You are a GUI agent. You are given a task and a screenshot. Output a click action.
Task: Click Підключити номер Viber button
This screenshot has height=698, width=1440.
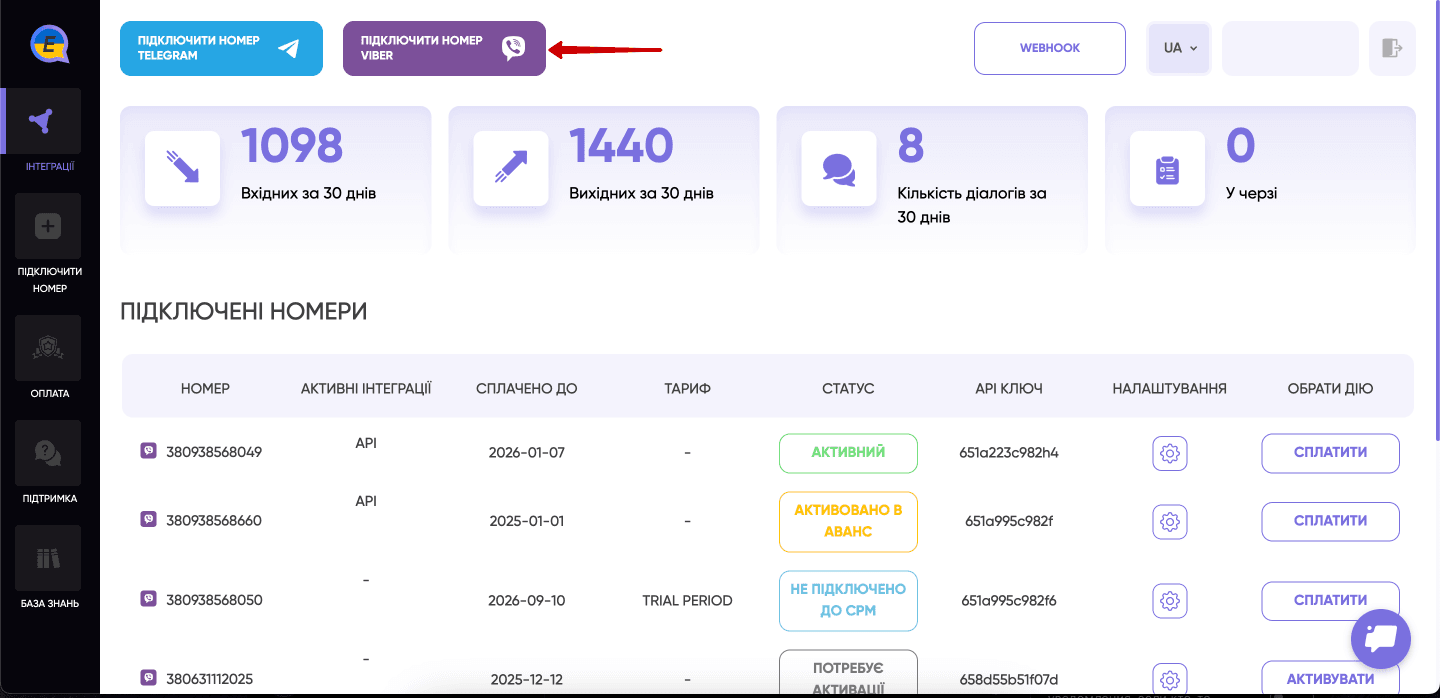pos(444,48)
